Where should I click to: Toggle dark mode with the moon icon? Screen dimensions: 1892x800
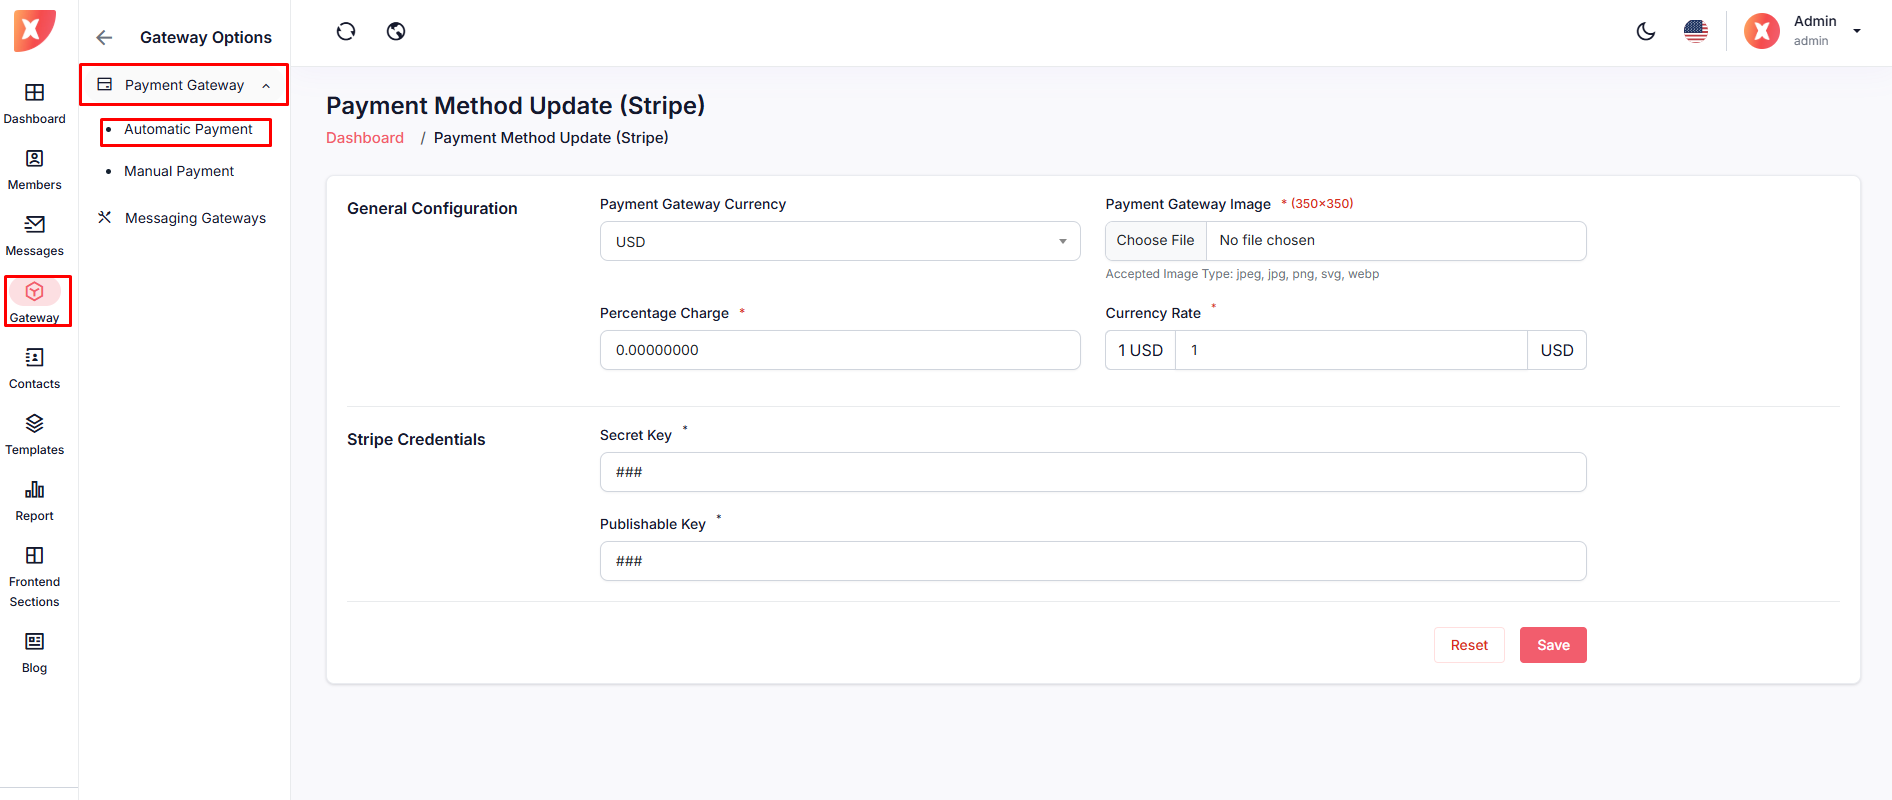1645,32
